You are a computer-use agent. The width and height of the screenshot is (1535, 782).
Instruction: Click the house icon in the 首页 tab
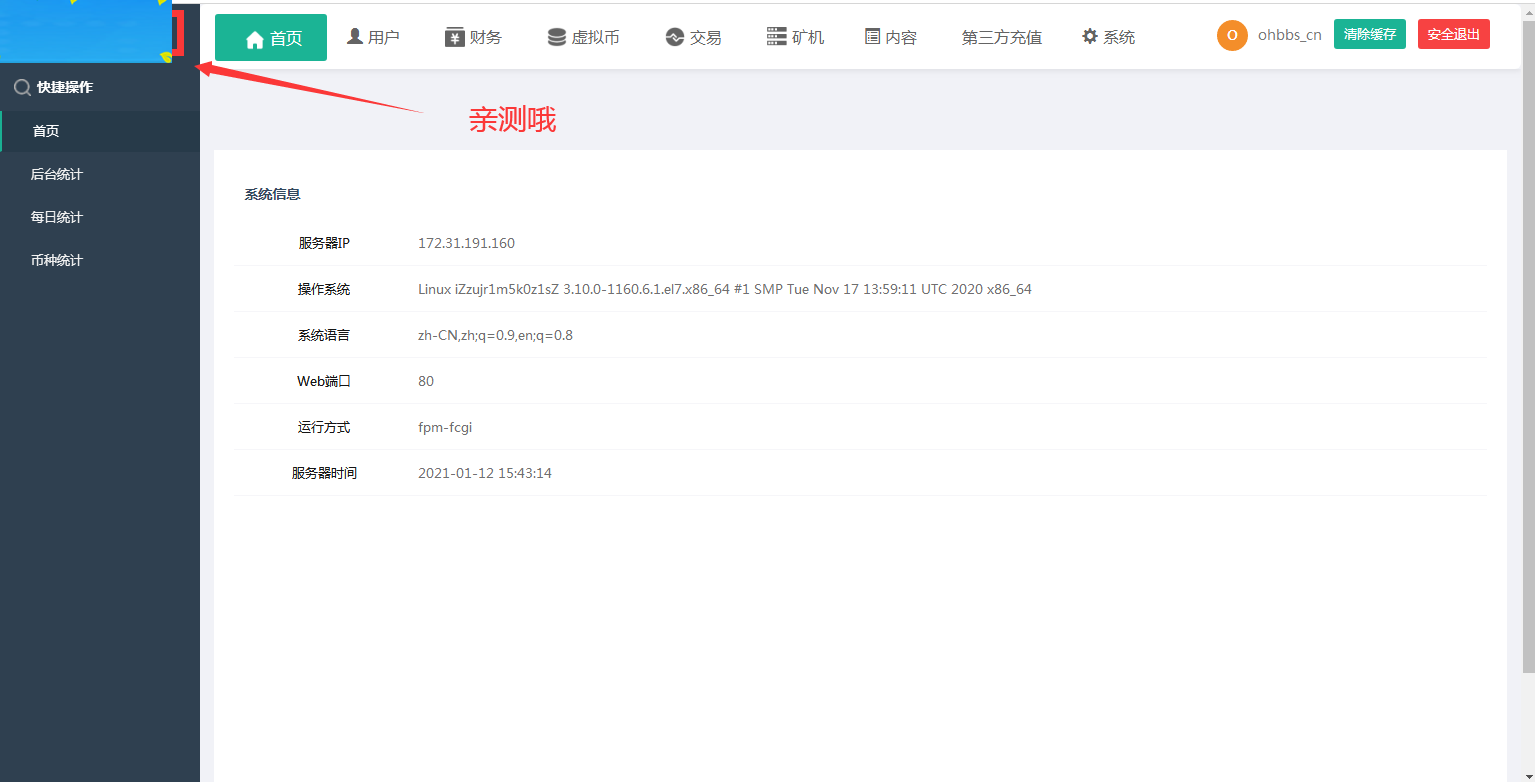click(254, 39)
